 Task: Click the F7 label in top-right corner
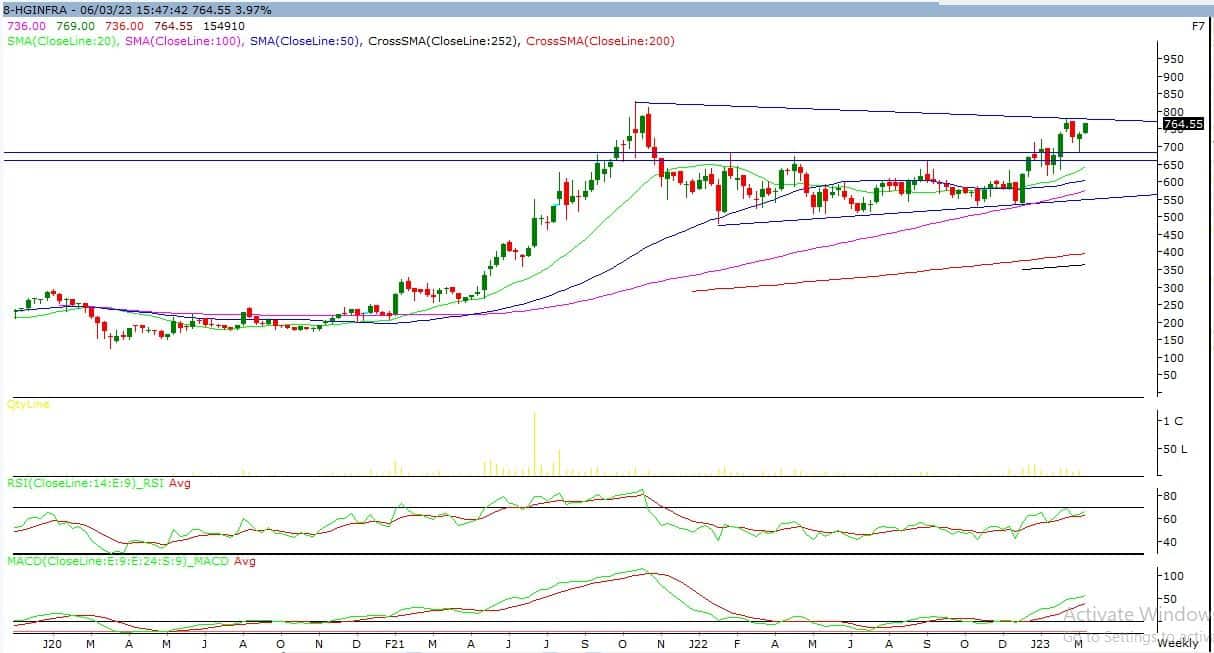tap(1197, 26)
